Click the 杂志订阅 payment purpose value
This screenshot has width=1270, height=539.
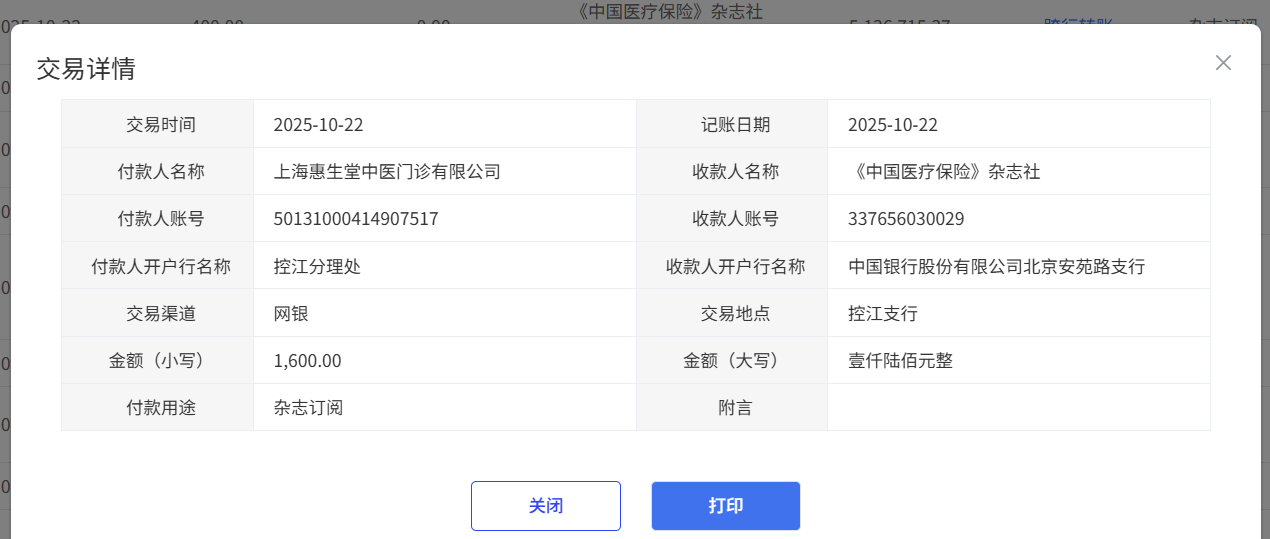pos(308,408)
